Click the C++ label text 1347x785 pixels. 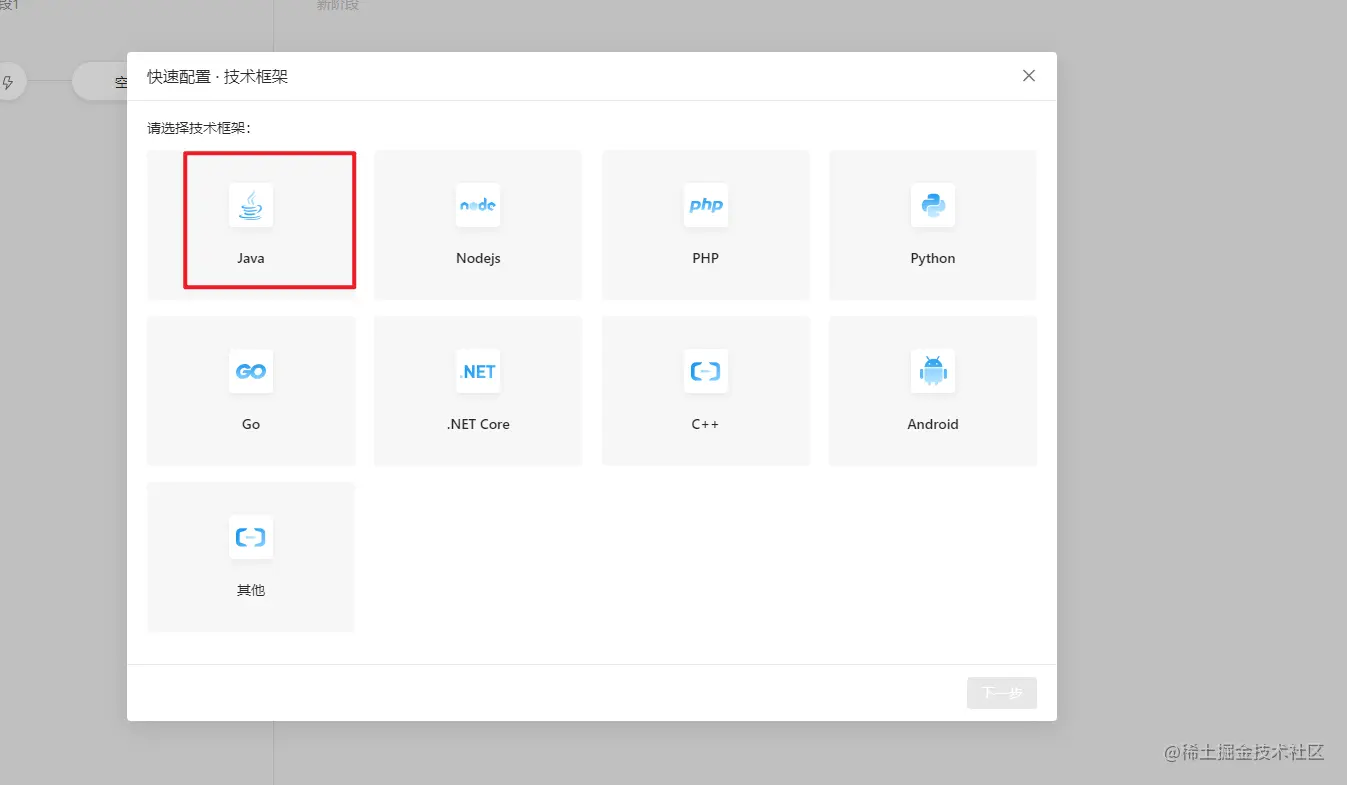pos(706,424)
